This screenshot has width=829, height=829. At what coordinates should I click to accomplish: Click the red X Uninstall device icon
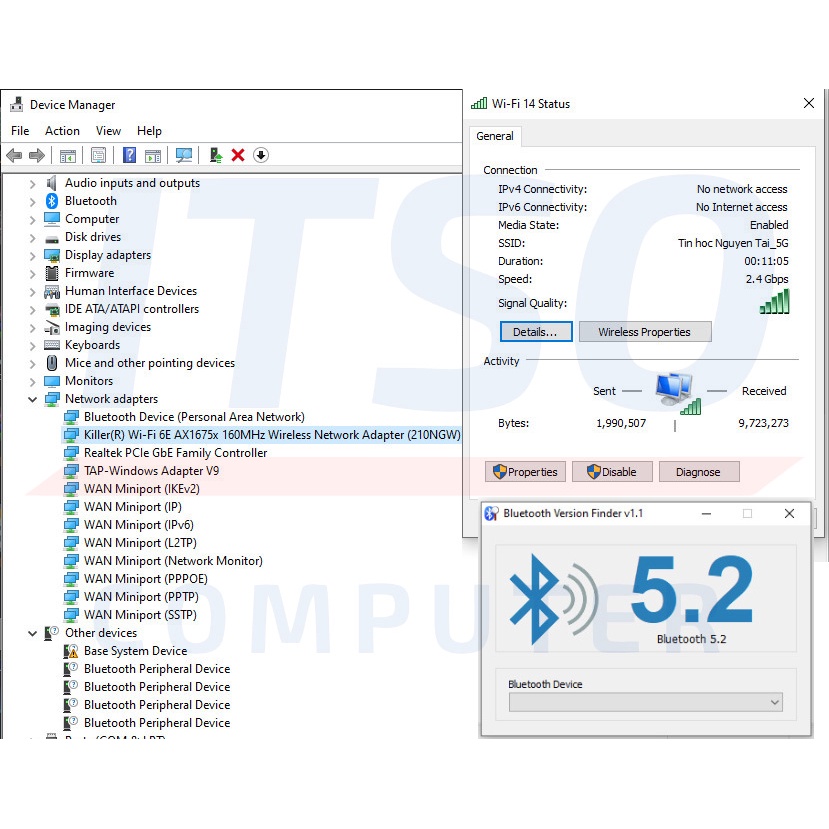[238, 155]
